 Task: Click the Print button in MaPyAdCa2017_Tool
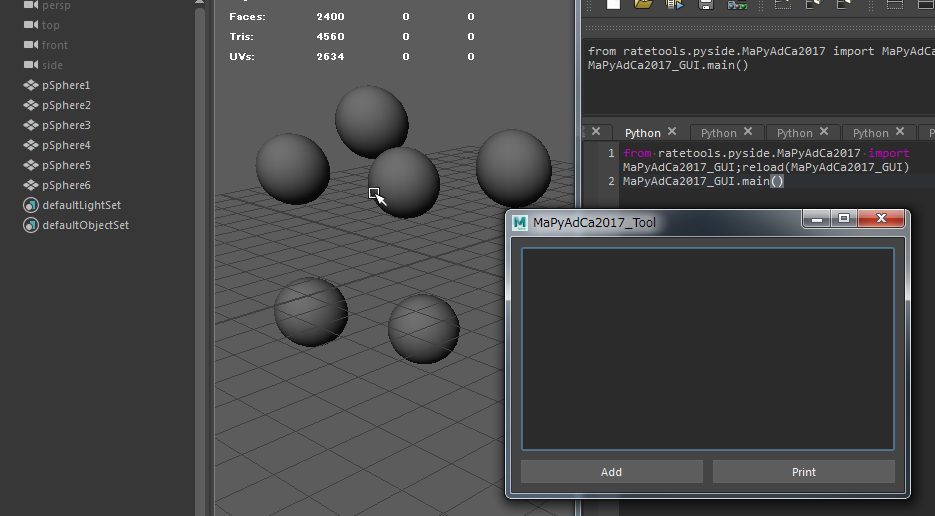pos(804,472)
